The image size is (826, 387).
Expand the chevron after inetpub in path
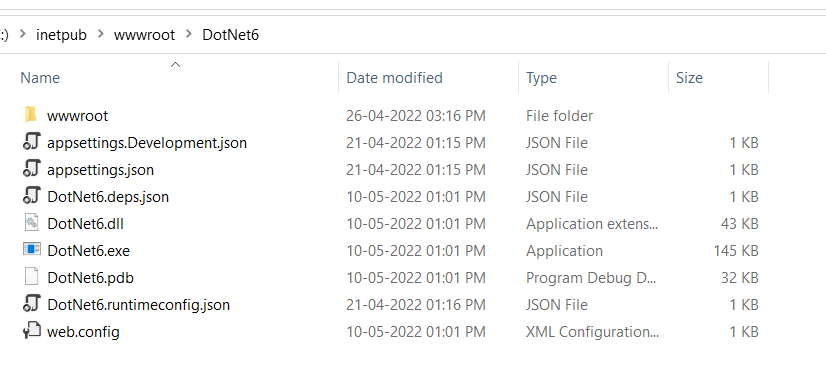[x=100, y=35]
